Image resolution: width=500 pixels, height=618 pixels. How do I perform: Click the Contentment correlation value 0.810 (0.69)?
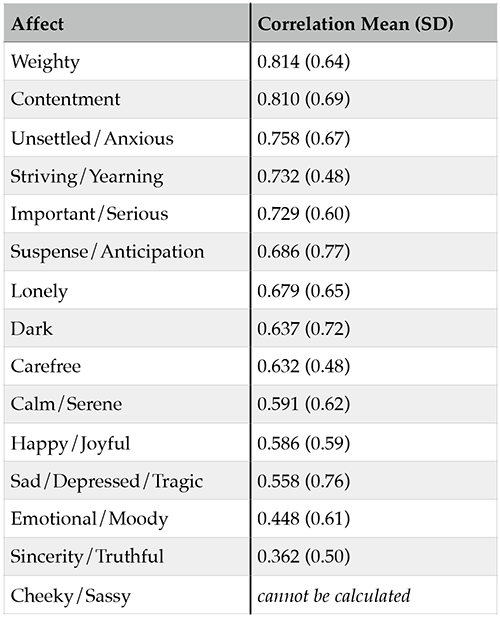click(x=303, y=99)
